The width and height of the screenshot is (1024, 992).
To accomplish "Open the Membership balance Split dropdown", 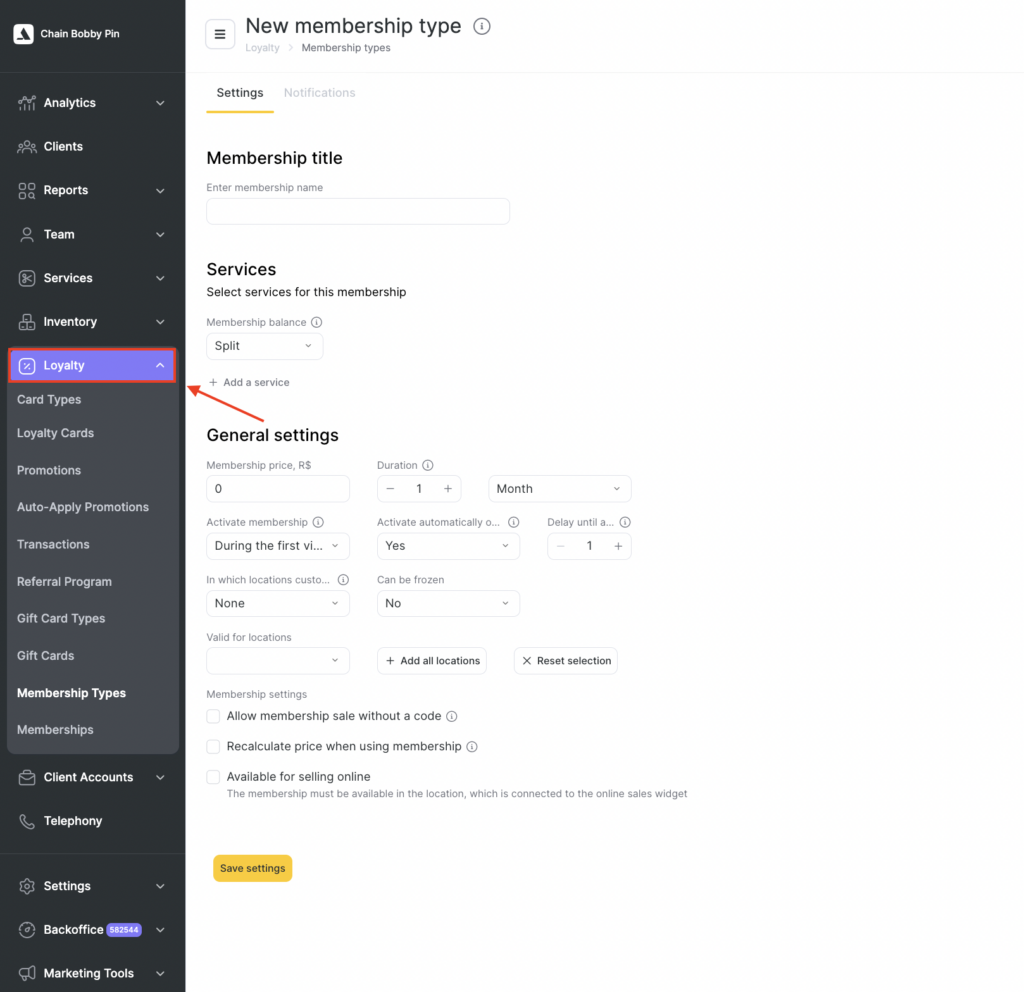I will tap(264, 346).
